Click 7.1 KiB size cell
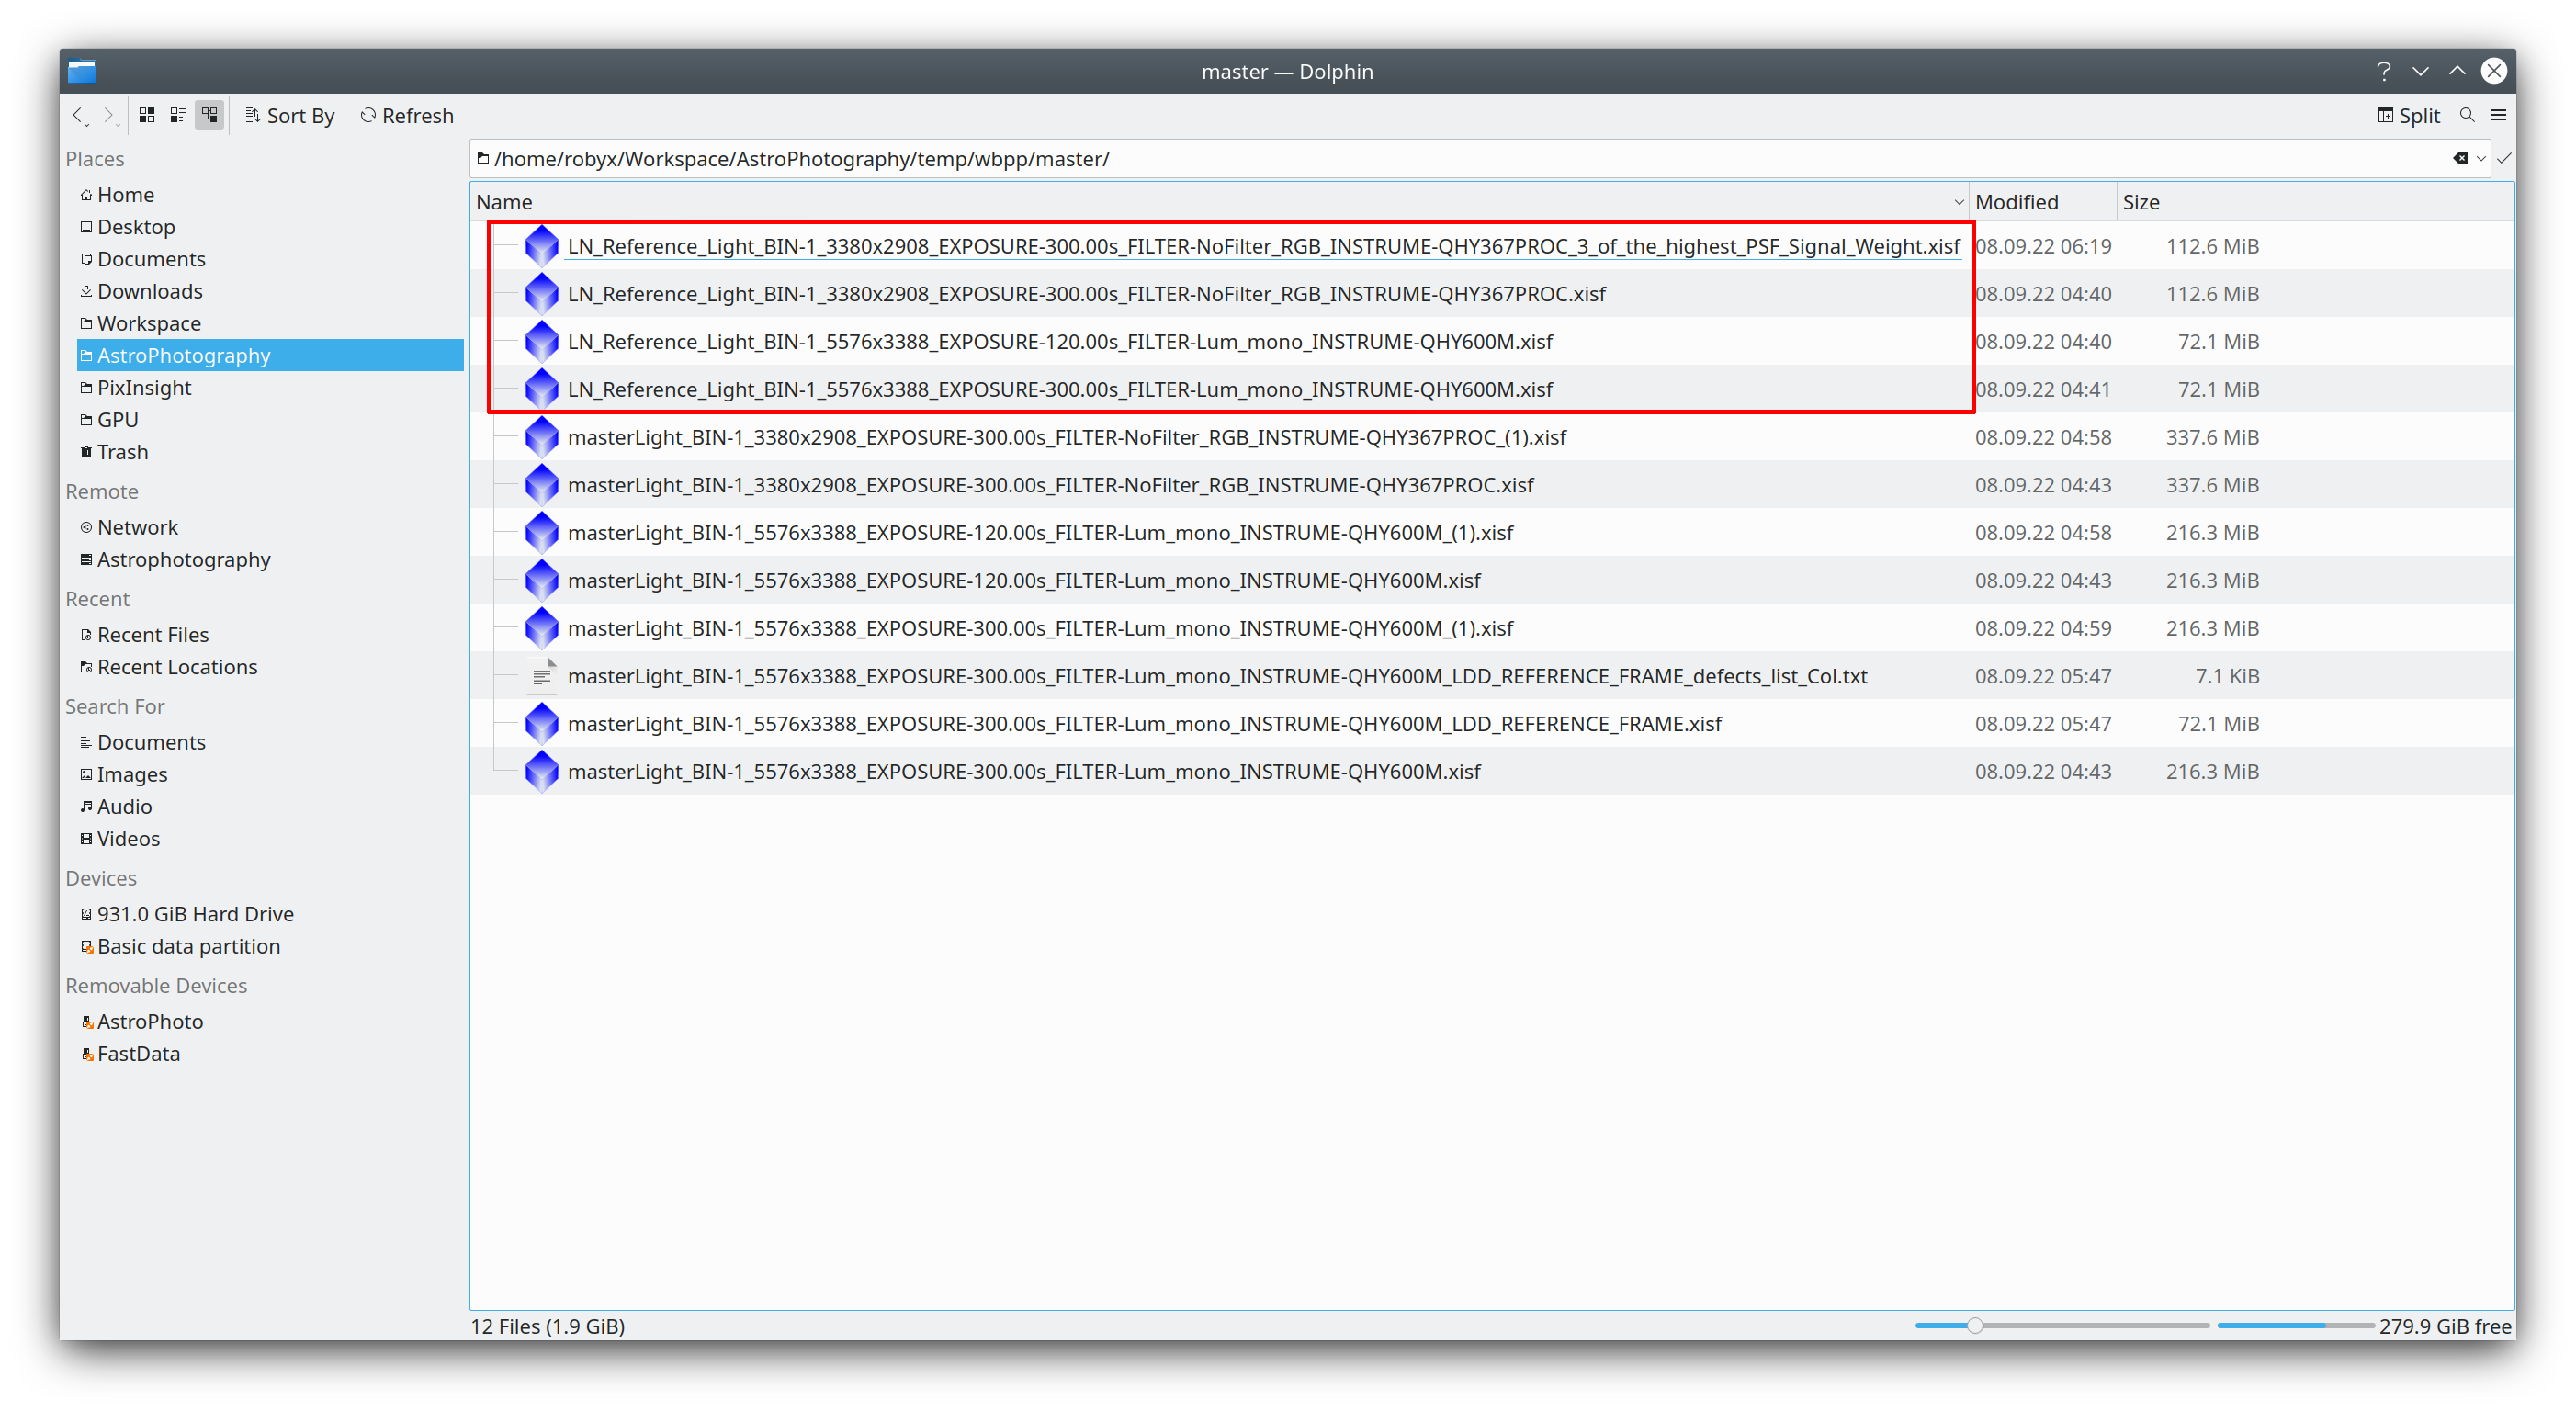 tap(2227, 676)
